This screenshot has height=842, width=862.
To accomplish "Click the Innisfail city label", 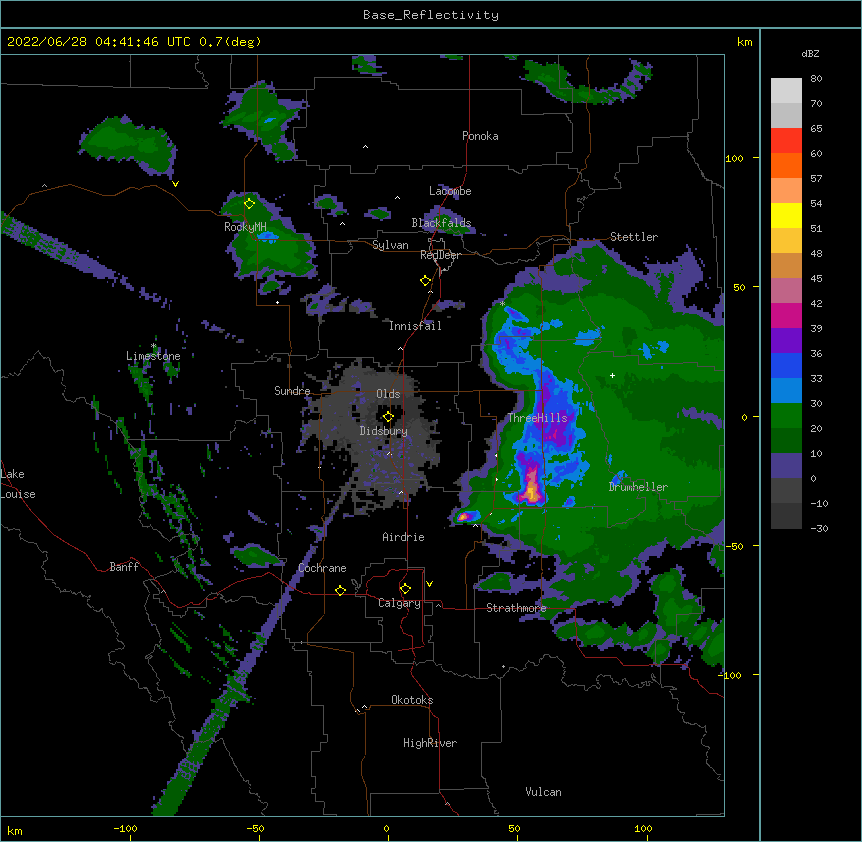I will tap(415, 326).
